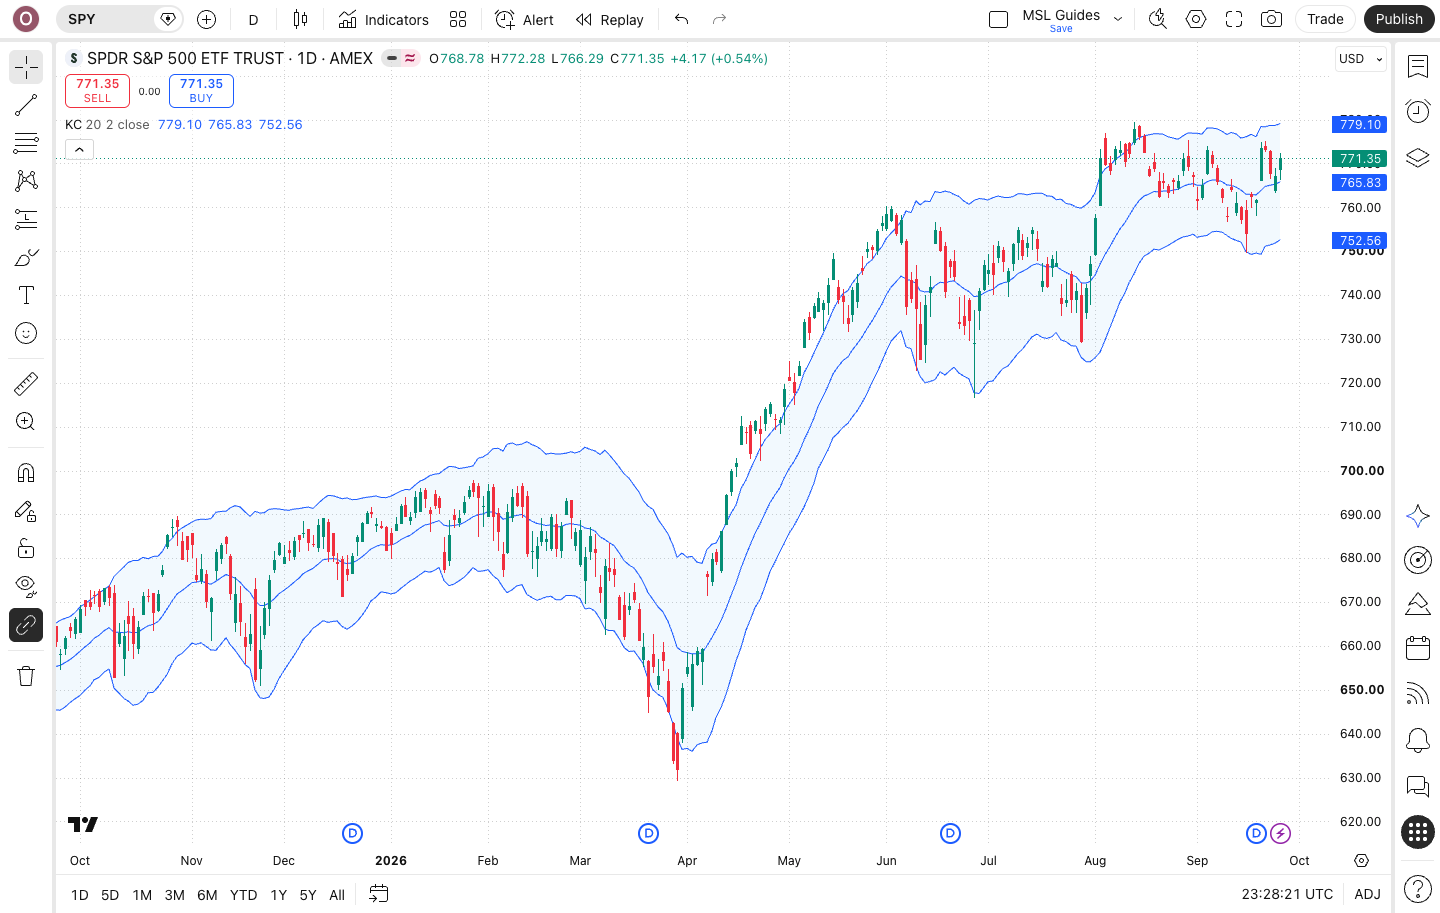1440x913 pixels.
Task: Toggle hide all drawings eye icon
Action: 26,586
